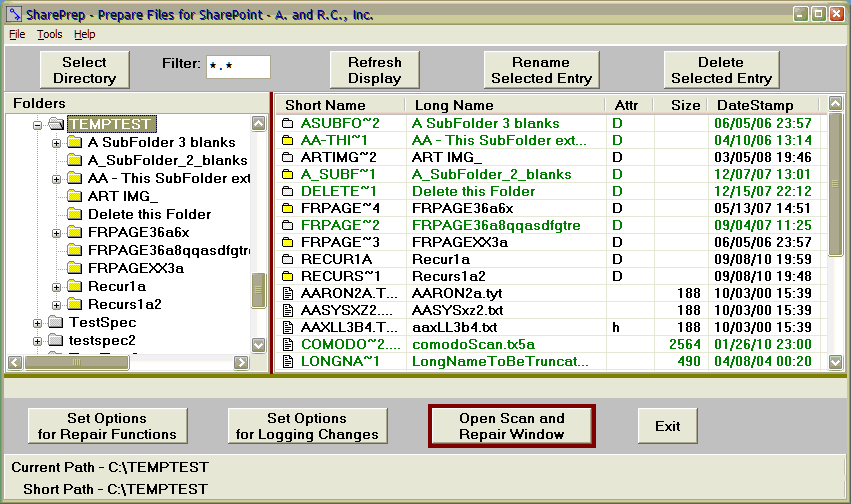Screen dimensions: 851x504
Task: Sort list by DateStamp column header
Action: [x=763, y=105]
